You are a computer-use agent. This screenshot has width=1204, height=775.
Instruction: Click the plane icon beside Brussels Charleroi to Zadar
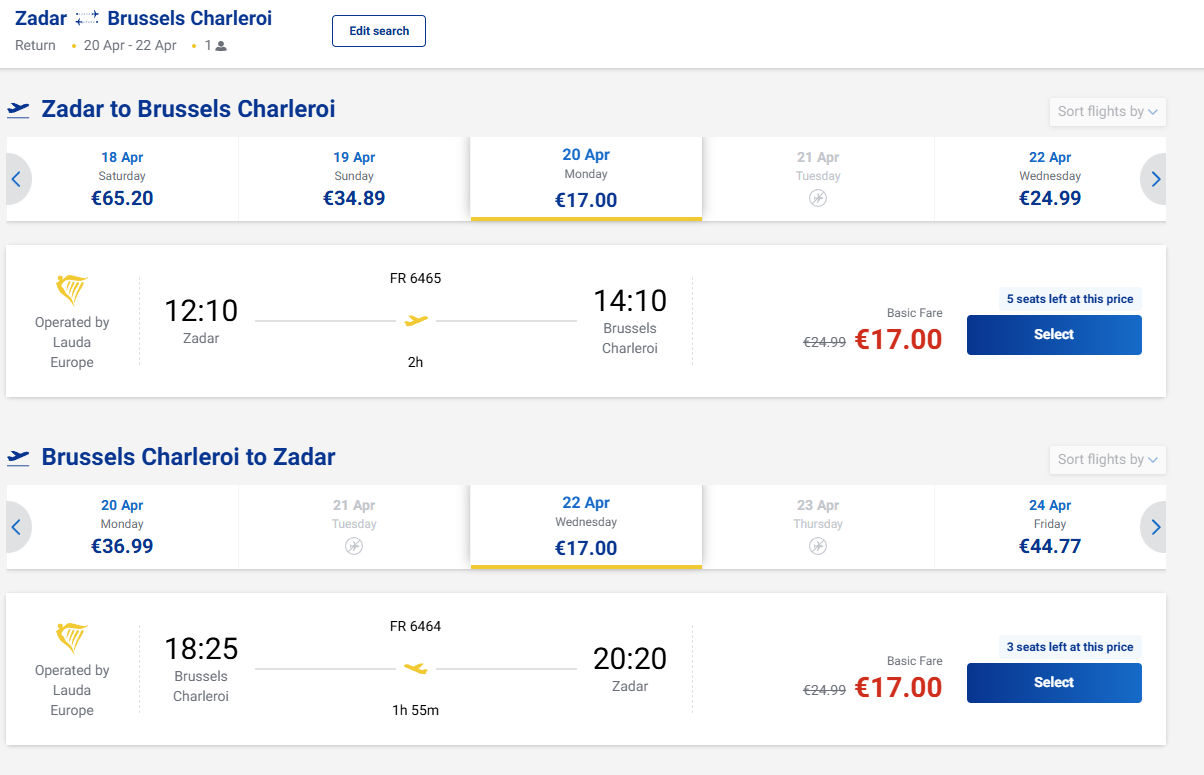coord(18,457)
